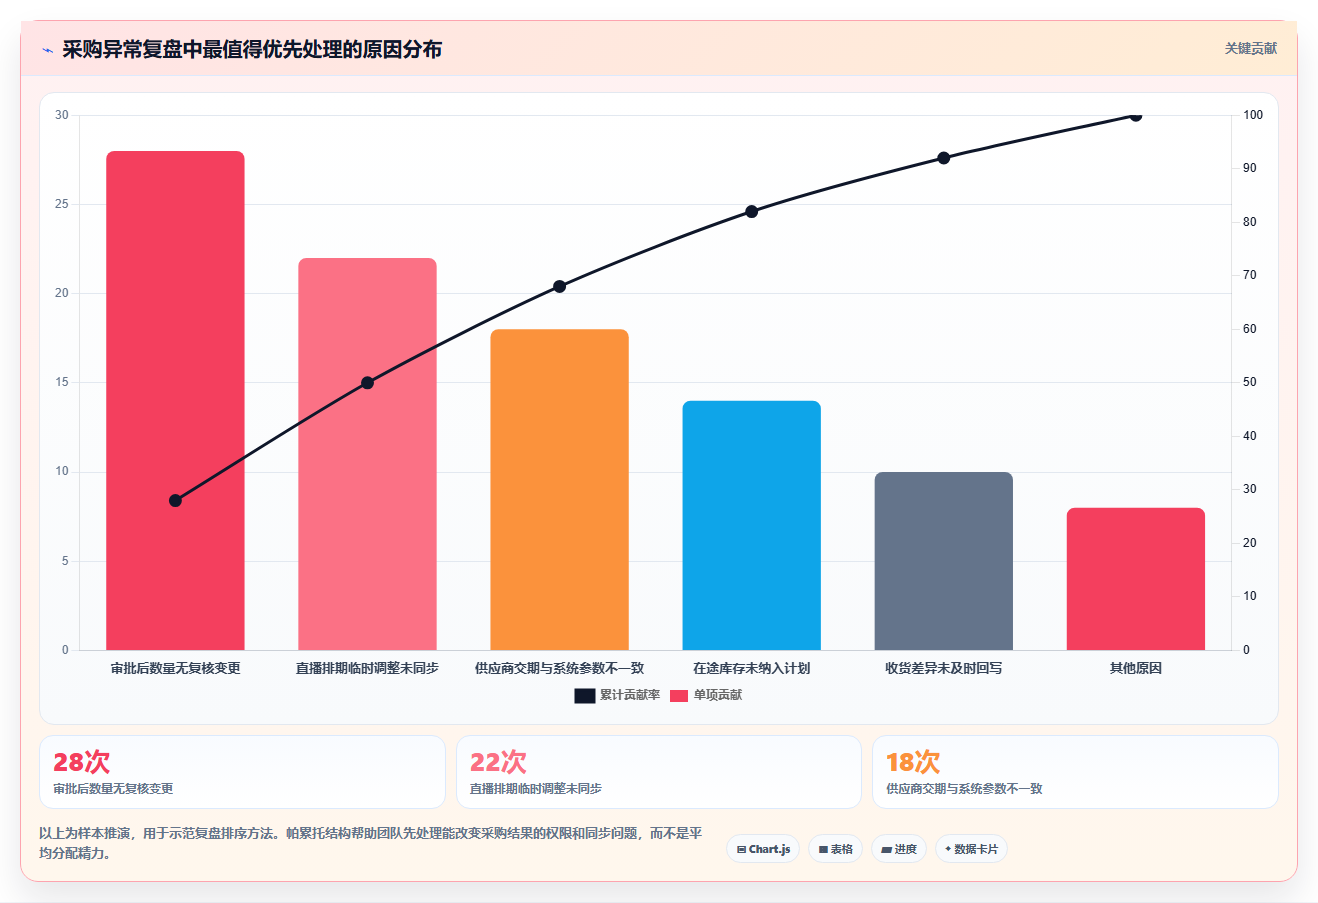Select the blue 在途库存未纳入计划 bar

click(751, 525)
